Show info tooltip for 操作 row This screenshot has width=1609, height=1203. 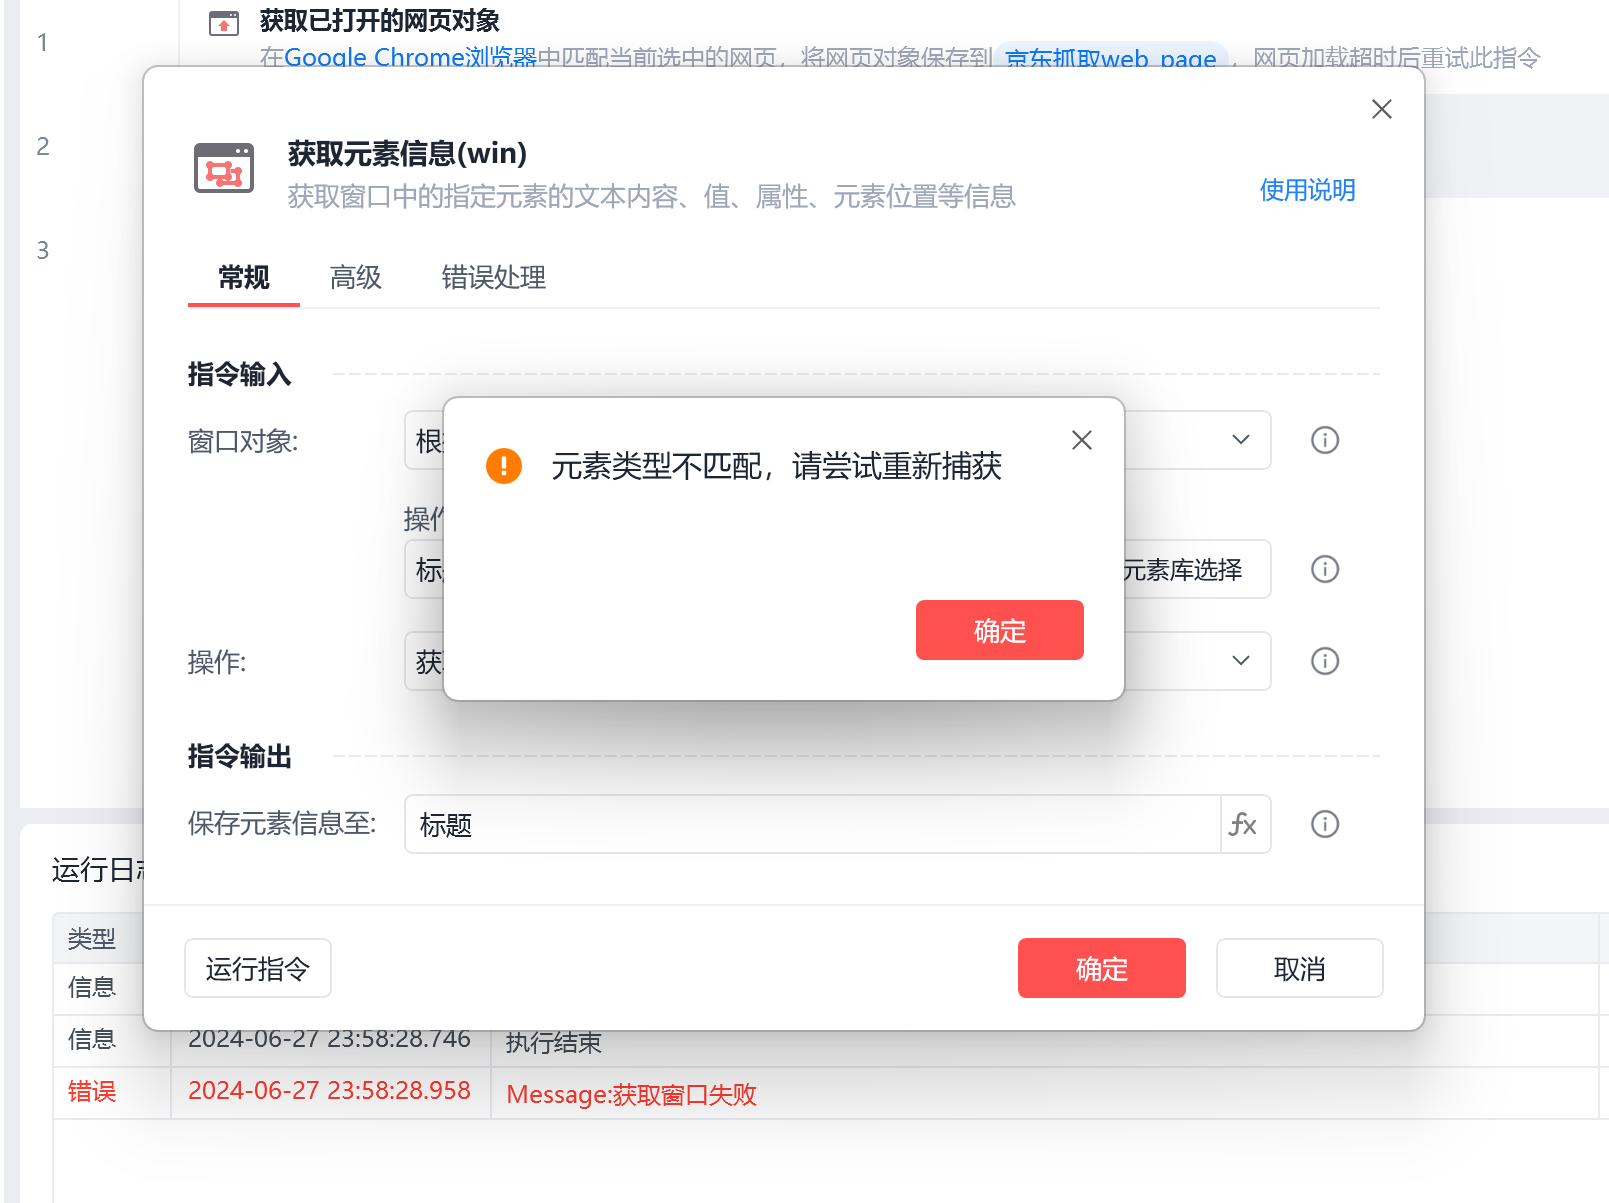1325,661
